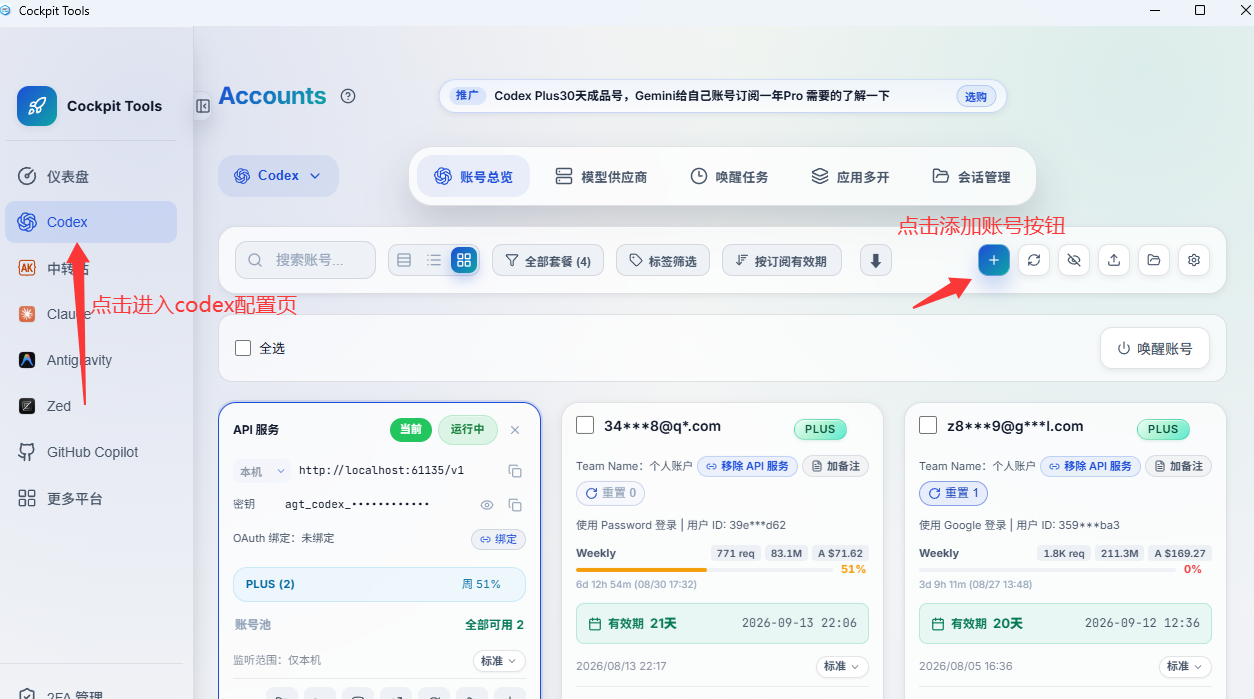This screenshot has width=1254, height=699.
Task: Close the API 服务 card
Action: (515, 430)
